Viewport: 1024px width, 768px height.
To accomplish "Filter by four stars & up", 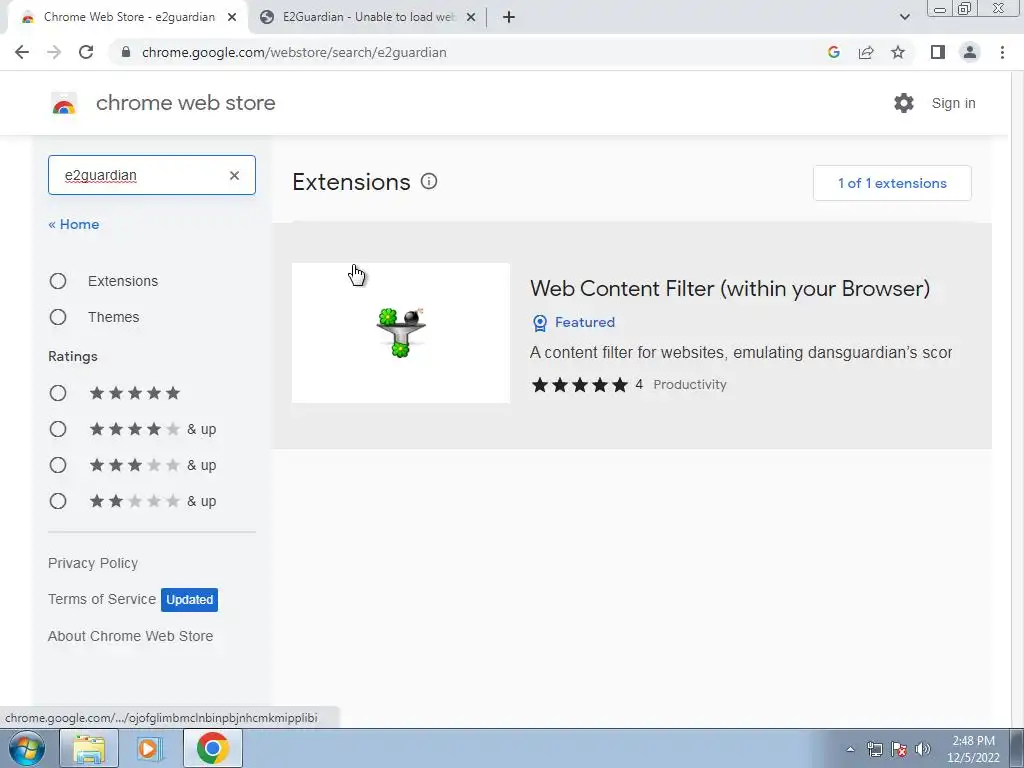I will tap(58, 429).
